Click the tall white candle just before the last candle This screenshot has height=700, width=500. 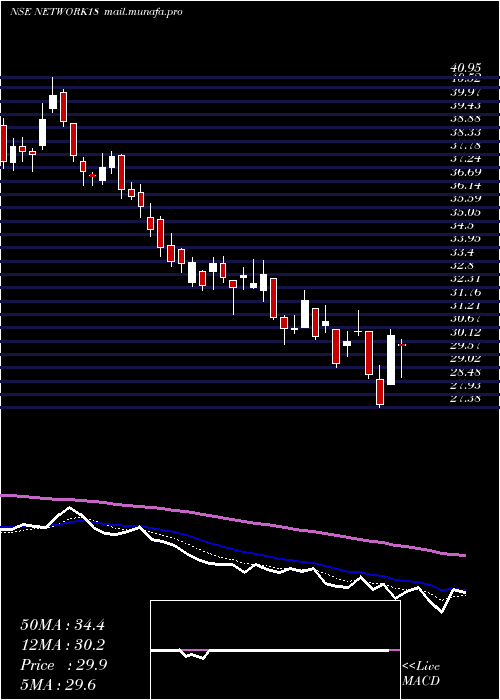[x=391, y=358]
